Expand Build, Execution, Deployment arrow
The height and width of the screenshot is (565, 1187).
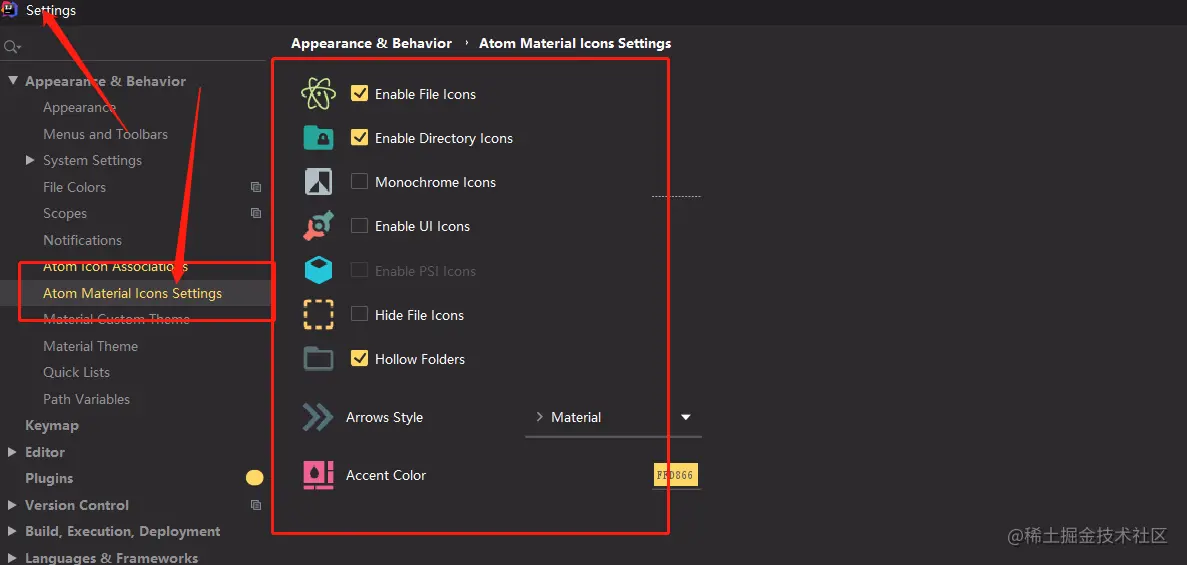12,531
